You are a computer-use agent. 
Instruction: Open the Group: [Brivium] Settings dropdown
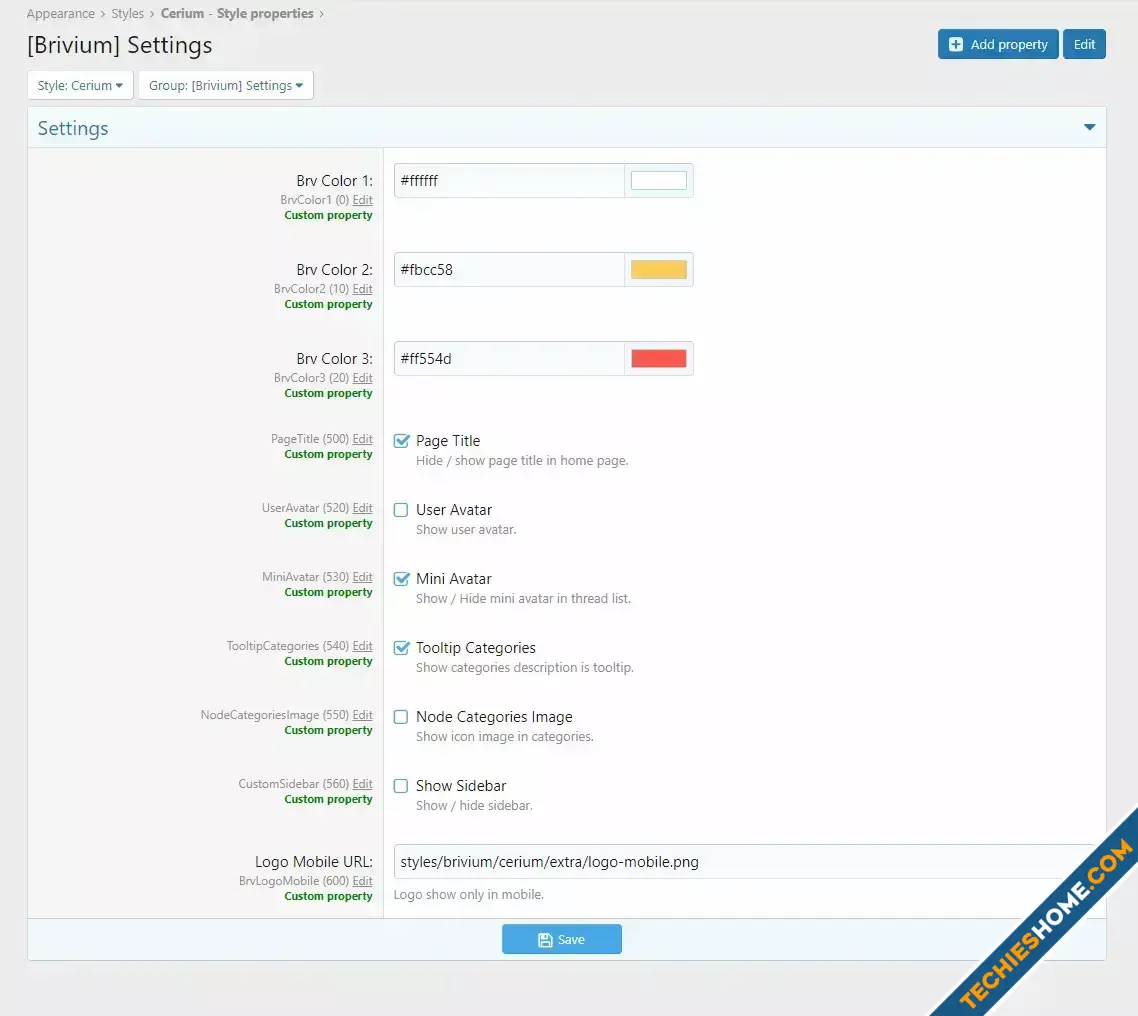(226, 85)
